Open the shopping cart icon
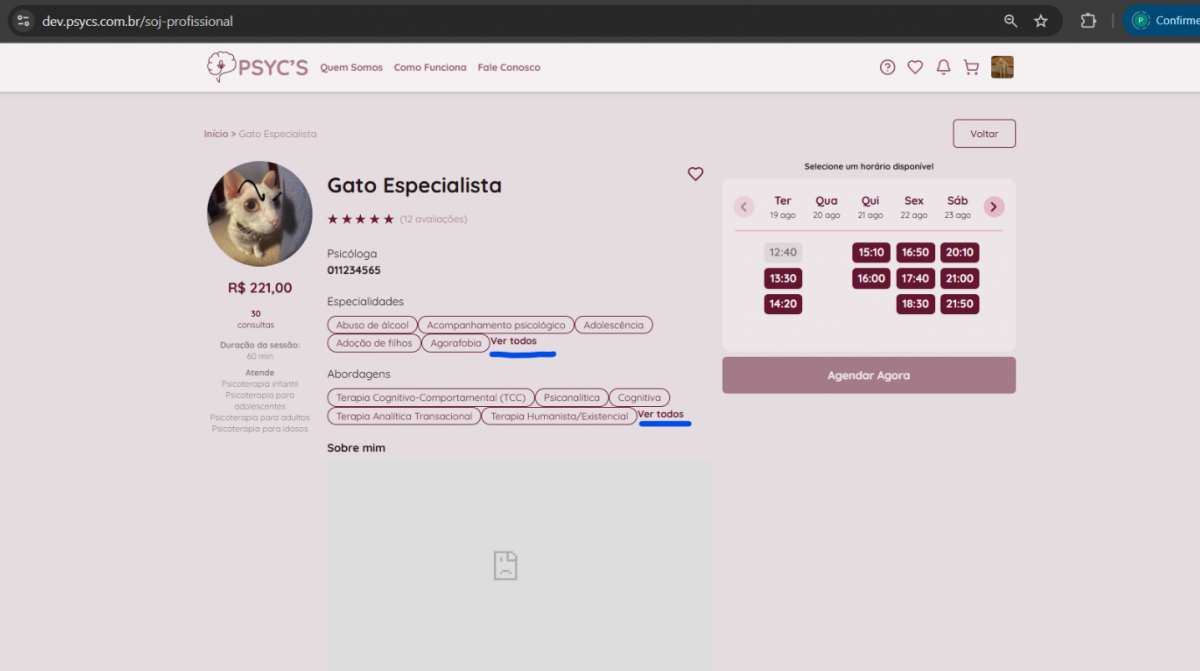The width and height of the screenshot is (1200, 671). (x=971, y=67)
